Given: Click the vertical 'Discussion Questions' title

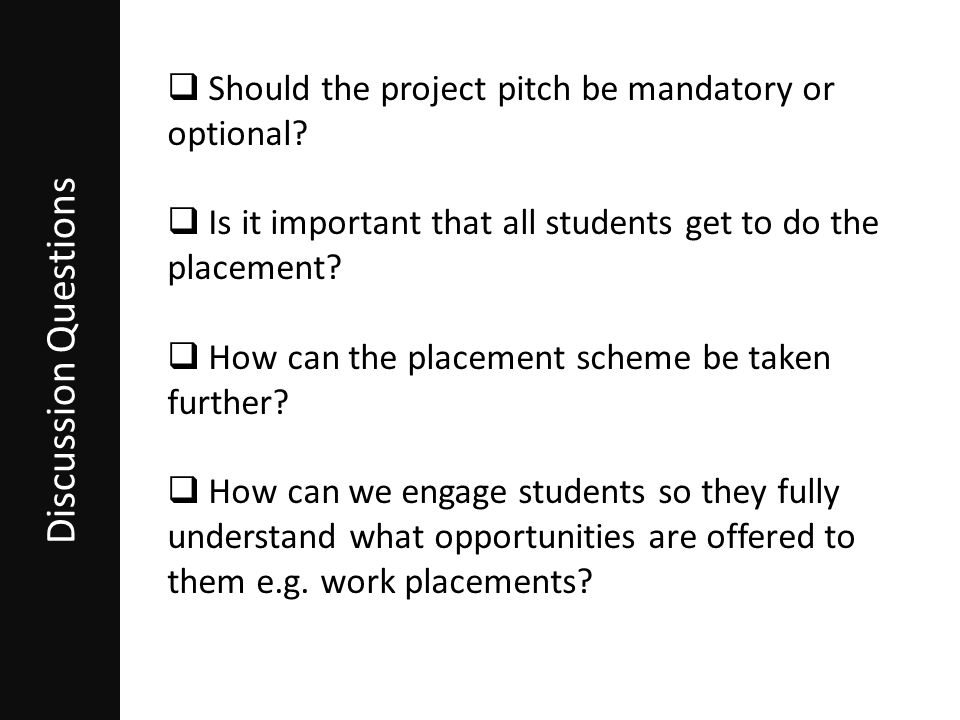Looking at the screenshot, I should point(61,360).
